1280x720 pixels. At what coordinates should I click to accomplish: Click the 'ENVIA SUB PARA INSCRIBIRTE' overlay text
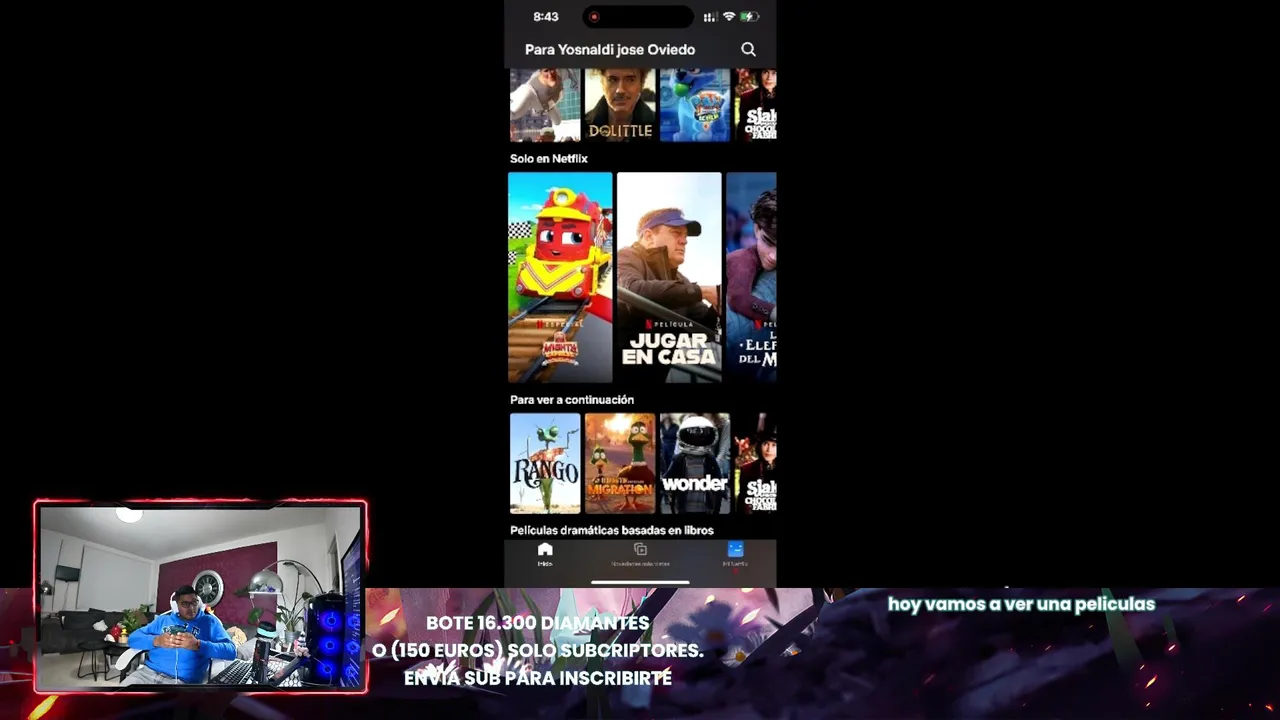538,678
